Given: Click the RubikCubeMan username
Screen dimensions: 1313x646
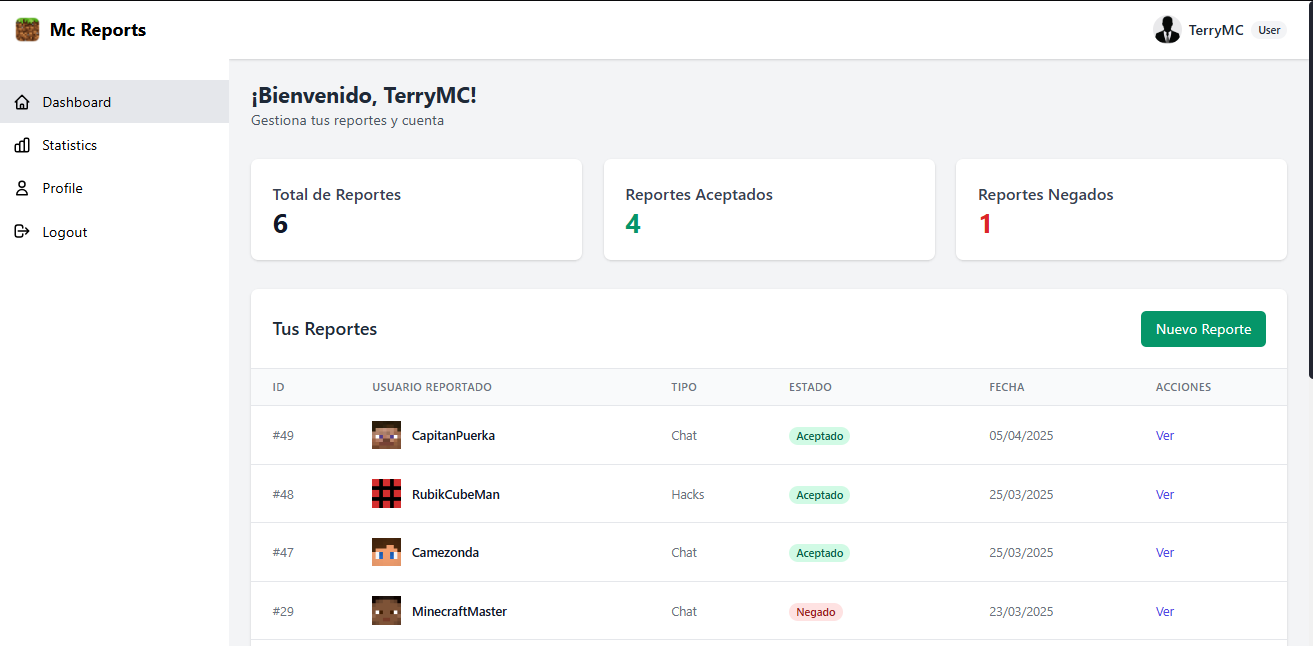Looking at the screenshot, I should (x=456, y=494).
